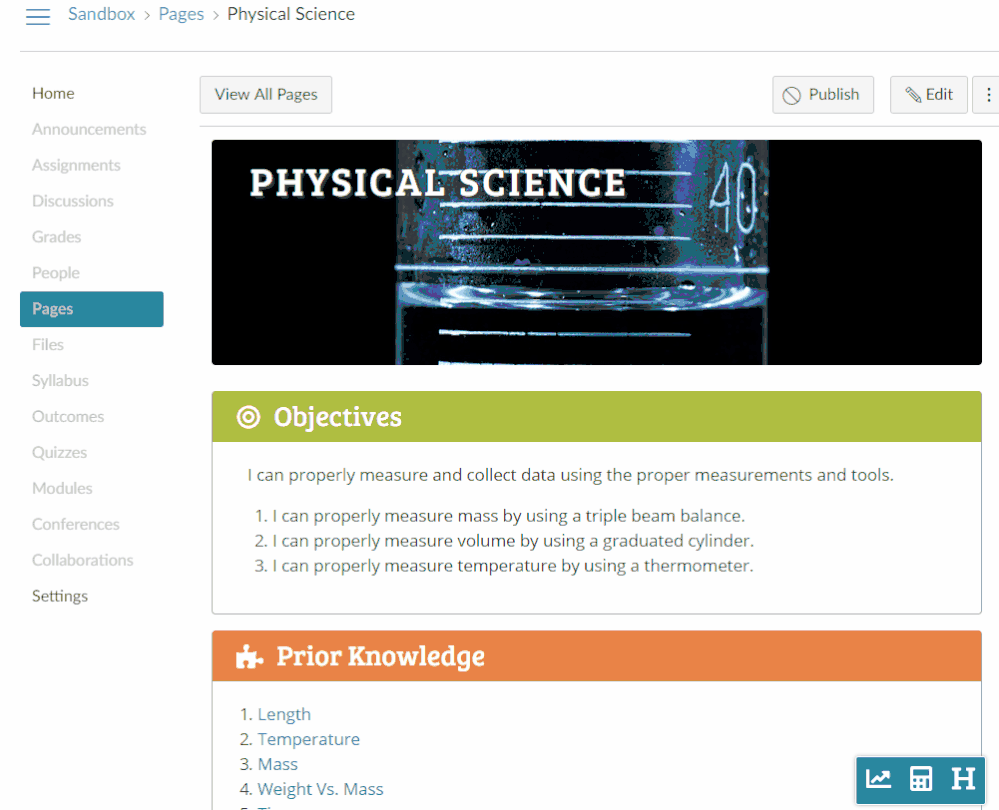
Task: Open Home in course navigation
Action: (x=53, y=93)
